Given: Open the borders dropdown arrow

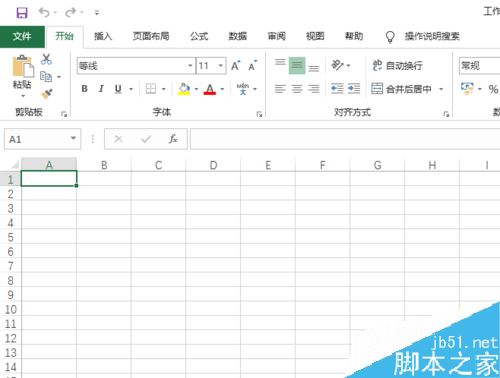Looking at the screenshot, I should [x=164, y=89].
